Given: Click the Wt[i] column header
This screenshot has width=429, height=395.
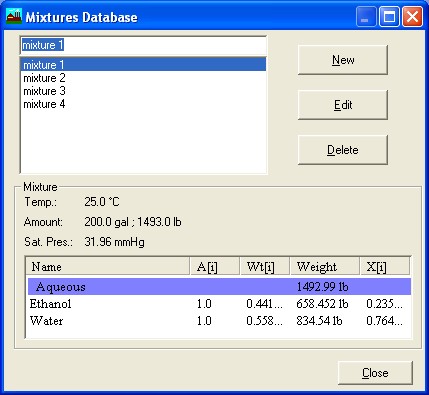Looking at the screenshot, I should [265, 266].
